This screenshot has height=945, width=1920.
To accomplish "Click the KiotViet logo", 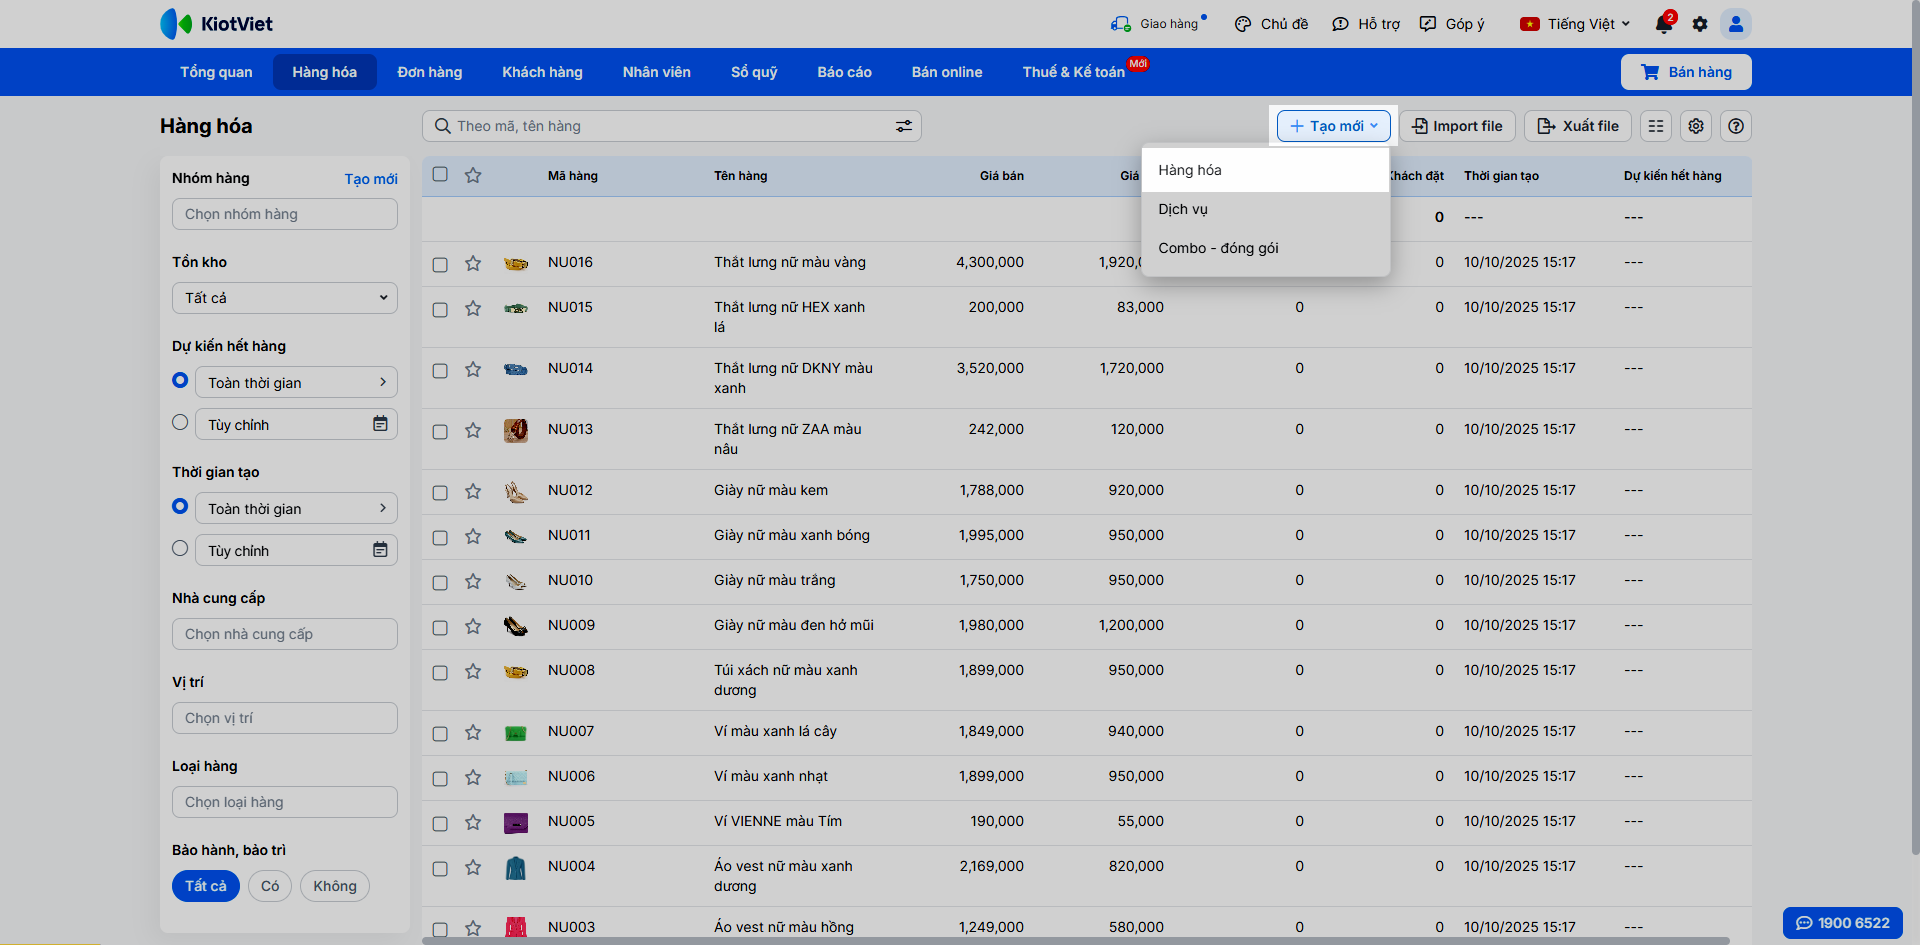I will 217,24.
